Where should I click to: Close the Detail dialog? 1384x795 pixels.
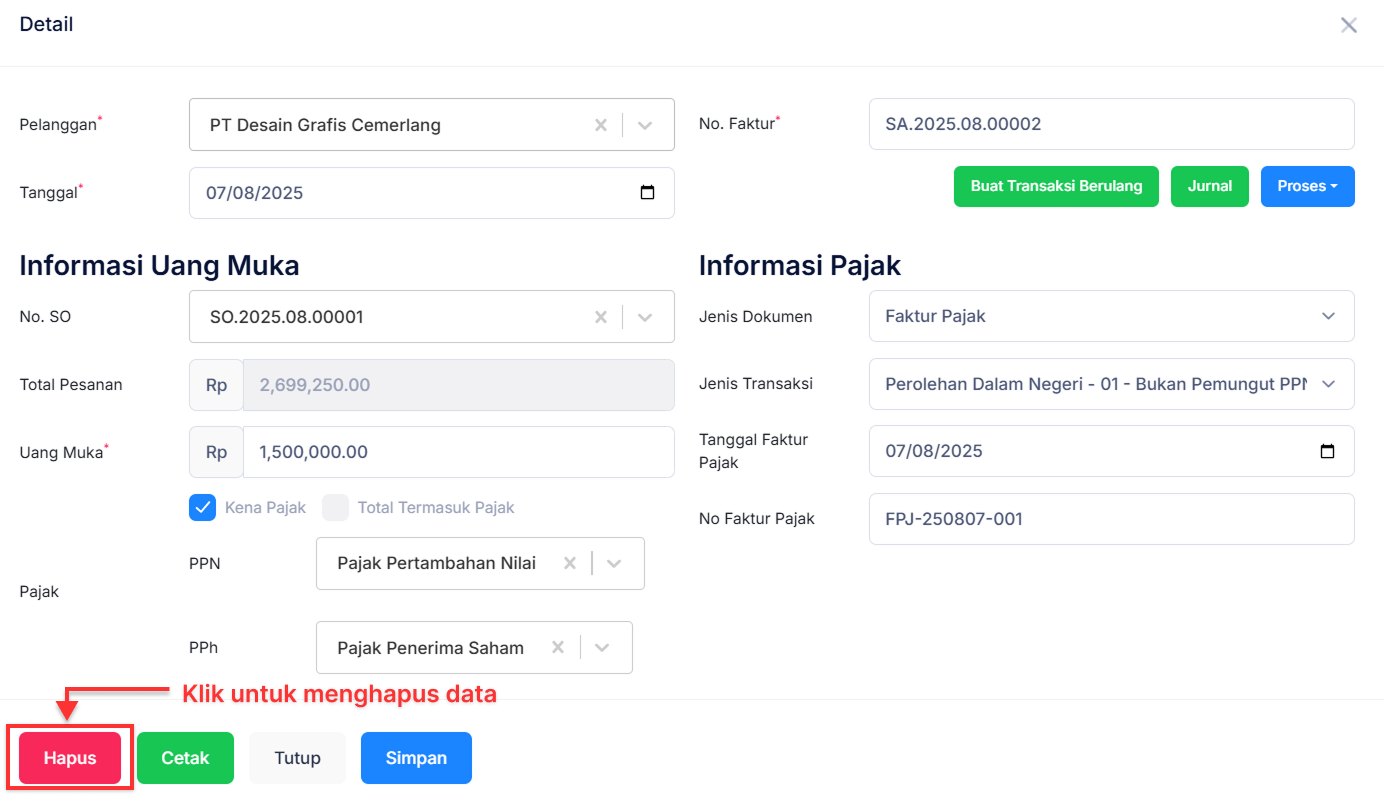coord(1349,25)
